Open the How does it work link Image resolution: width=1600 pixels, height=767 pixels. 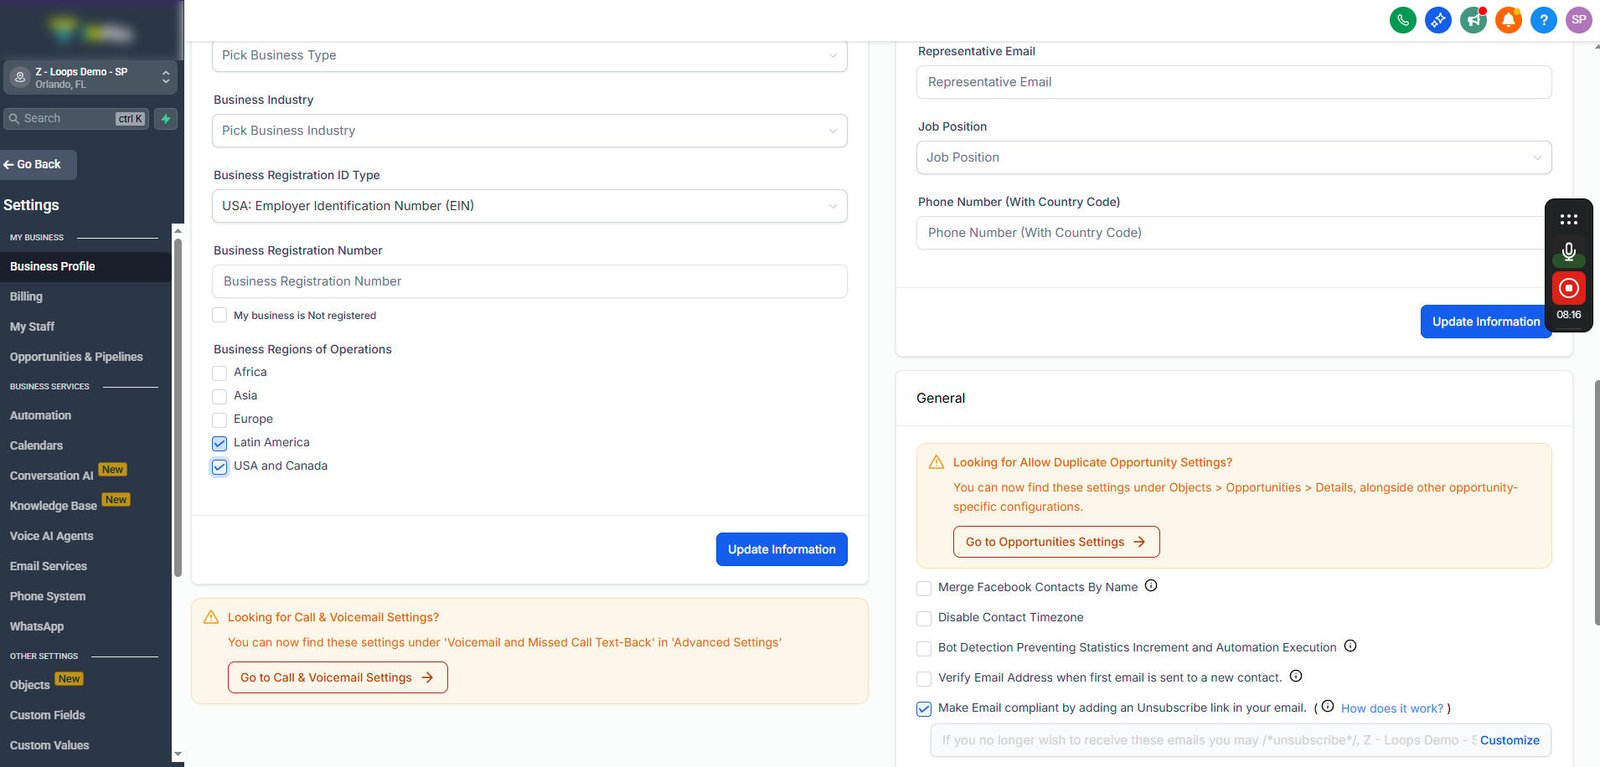point(1392,709)
